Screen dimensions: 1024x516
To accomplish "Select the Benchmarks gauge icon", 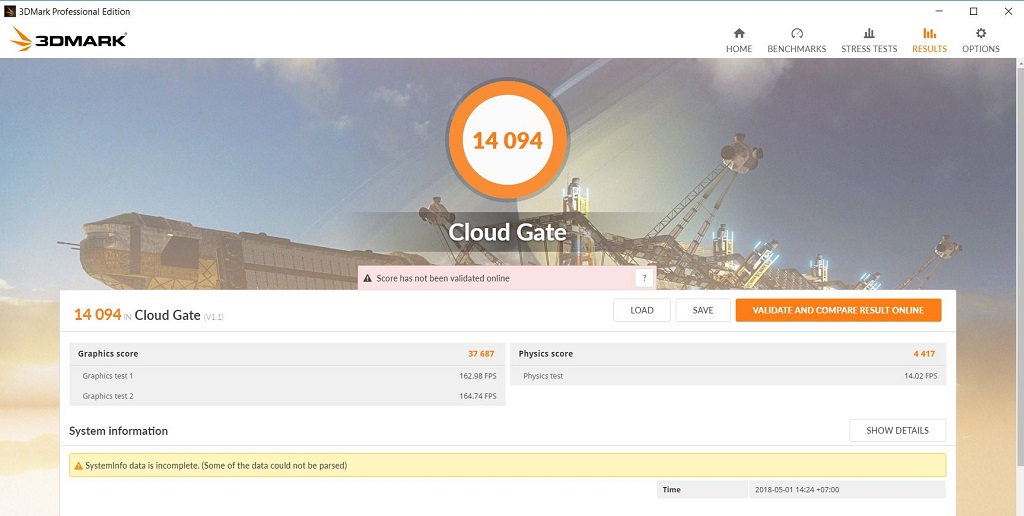I will [x=796, y=33].
